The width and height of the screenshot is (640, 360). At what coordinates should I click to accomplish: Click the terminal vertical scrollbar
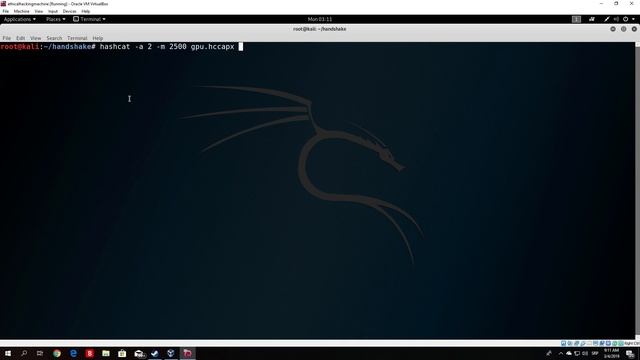(x=638, y=190)
